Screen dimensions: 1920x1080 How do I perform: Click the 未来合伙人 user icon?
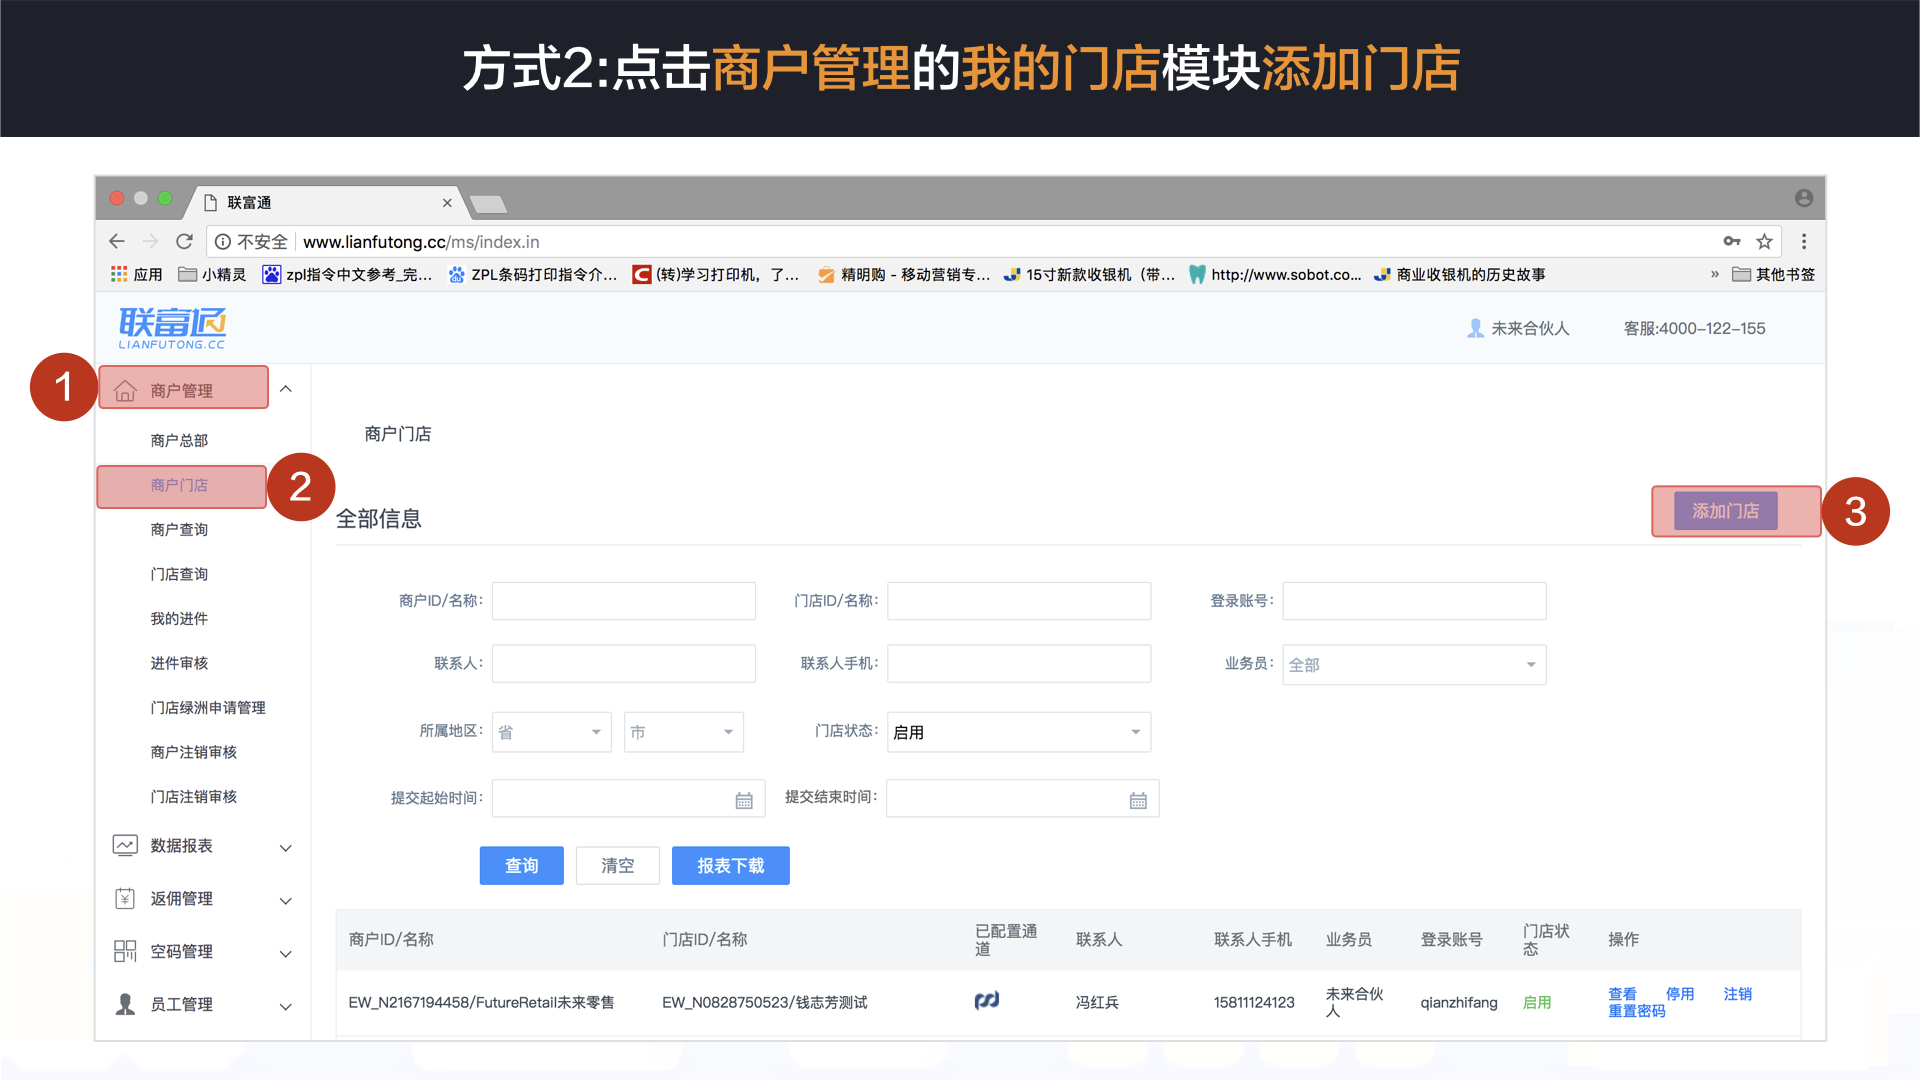pos(1475,328)
